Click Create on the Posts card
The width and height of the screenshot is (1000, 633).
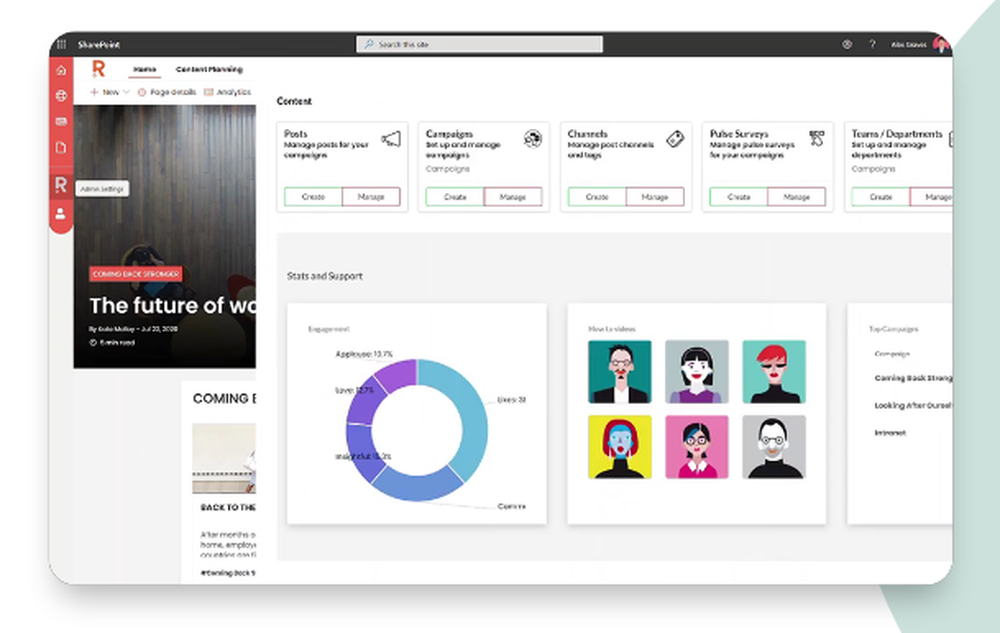tap(312, 197)
